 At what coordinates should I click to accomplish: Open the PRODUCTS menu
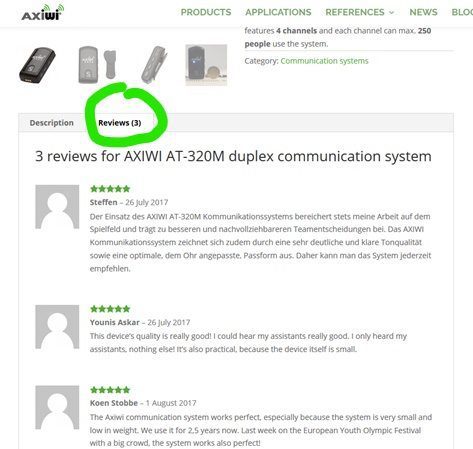206,12
